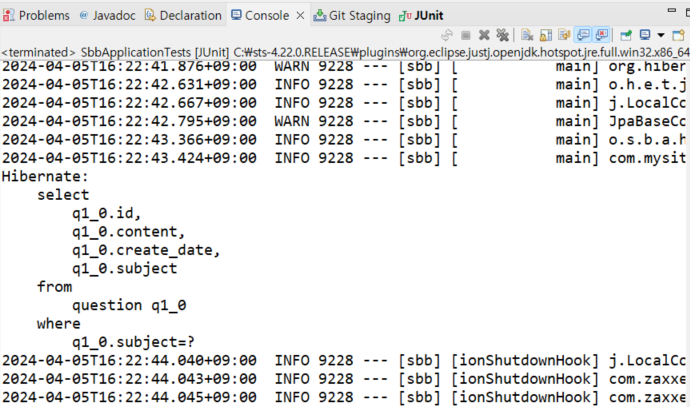The image size is (690, 407).
Task: Close the Console tab
Action: tap(300, 15)
